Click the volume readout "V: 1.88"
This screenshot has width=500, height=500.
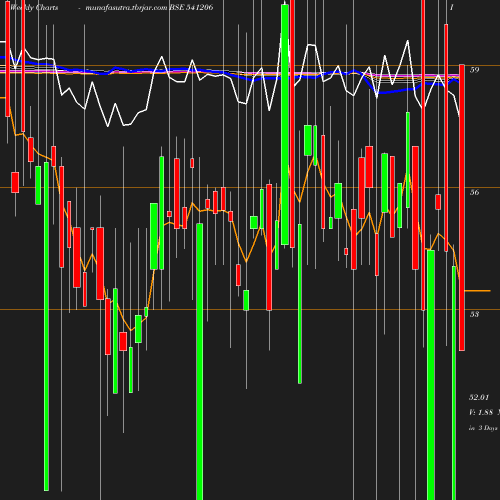click(481, 412)
